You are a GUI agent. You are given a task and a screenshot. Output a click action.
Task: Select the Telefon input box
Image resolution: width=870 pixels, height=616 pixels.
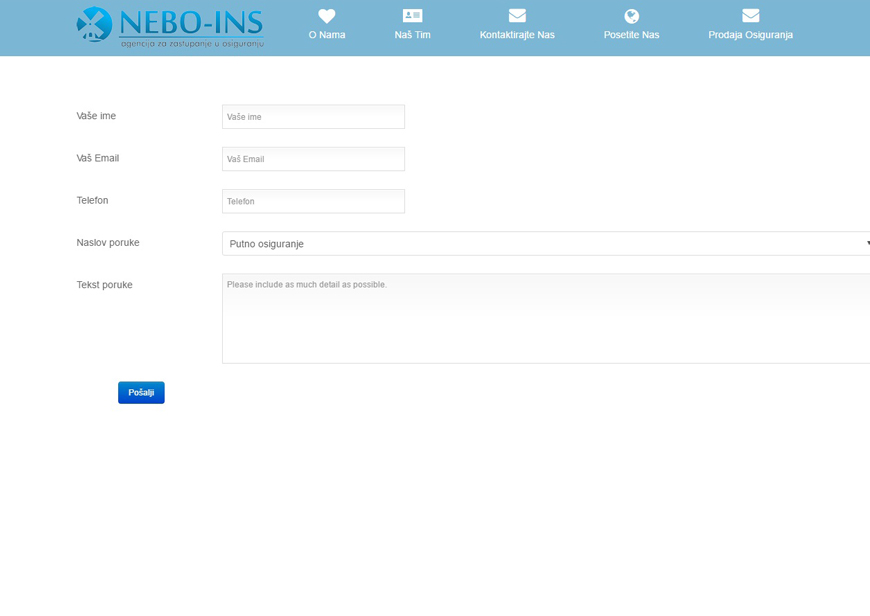point(313,201)
